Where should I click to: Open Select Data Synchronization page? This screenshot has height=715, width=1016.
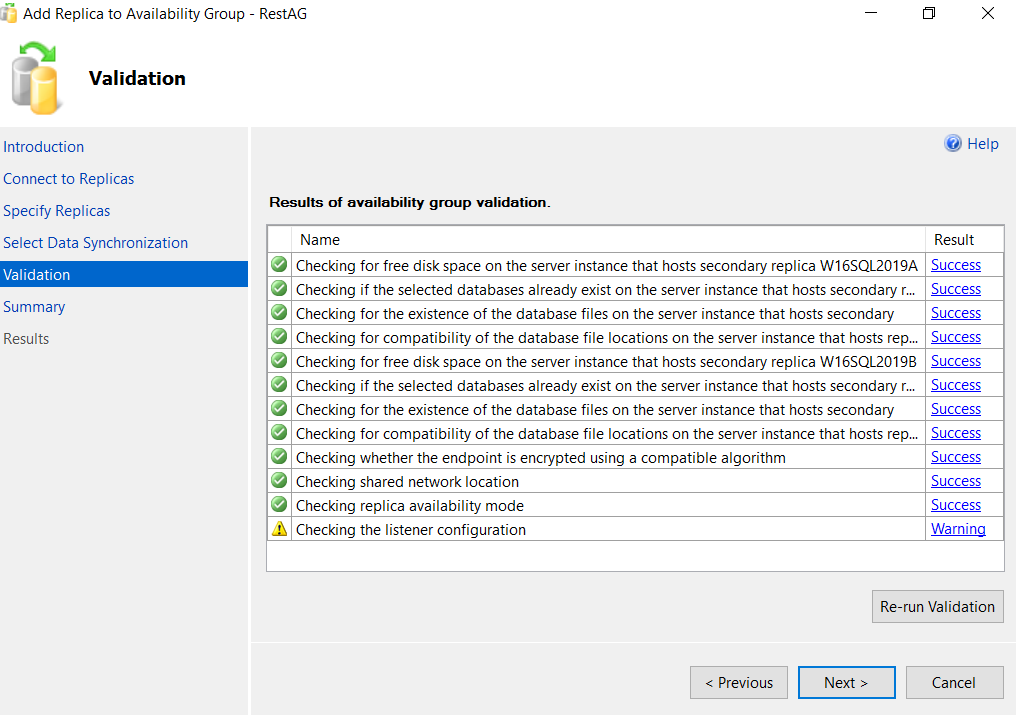[96, 243]
